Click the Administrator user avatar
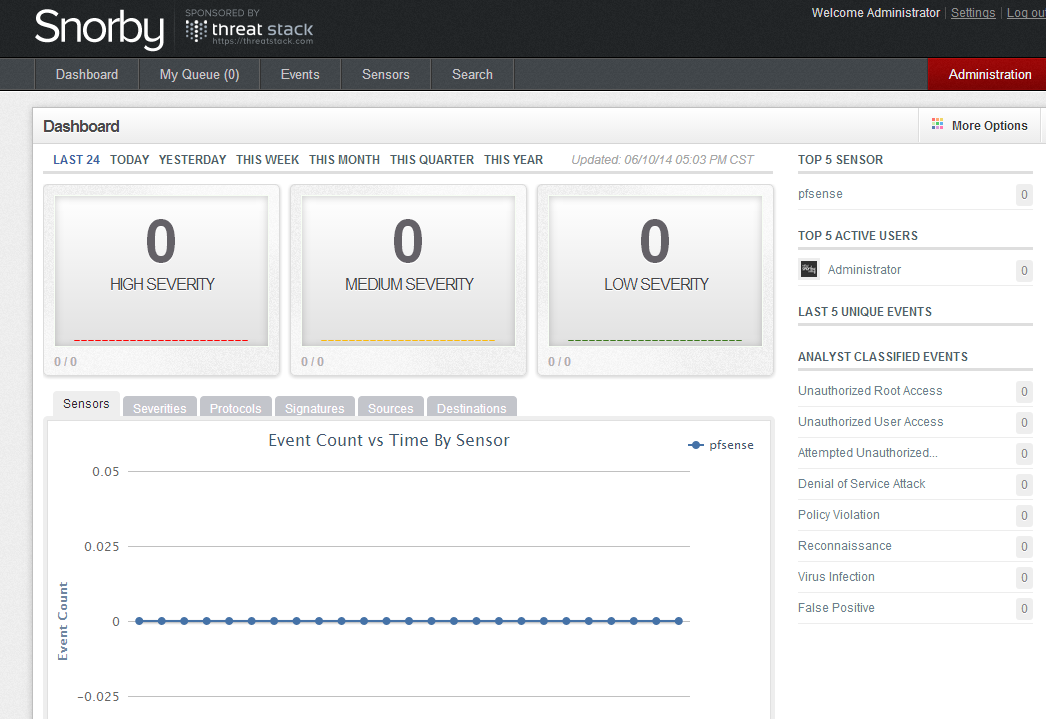 coord(809,269)
